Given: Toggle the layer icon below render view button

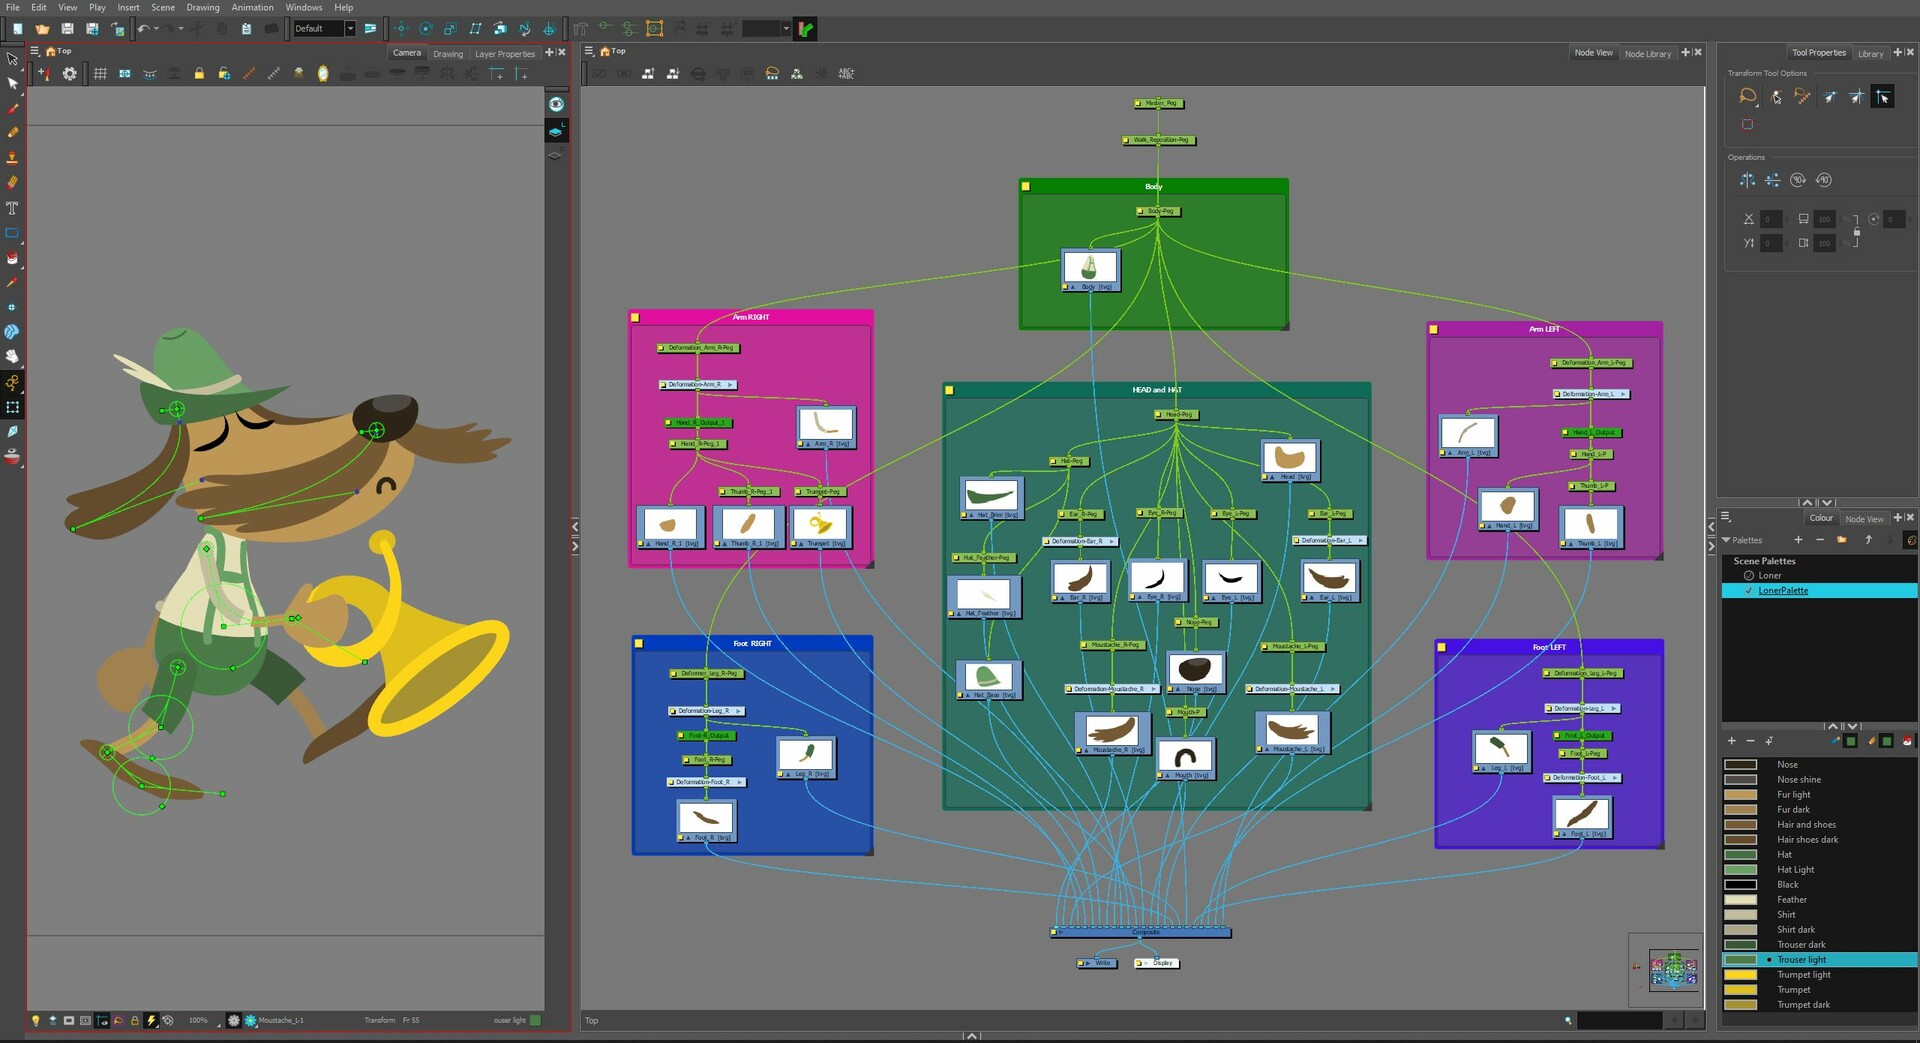Looking at the screenshot, I should point(556,131).
